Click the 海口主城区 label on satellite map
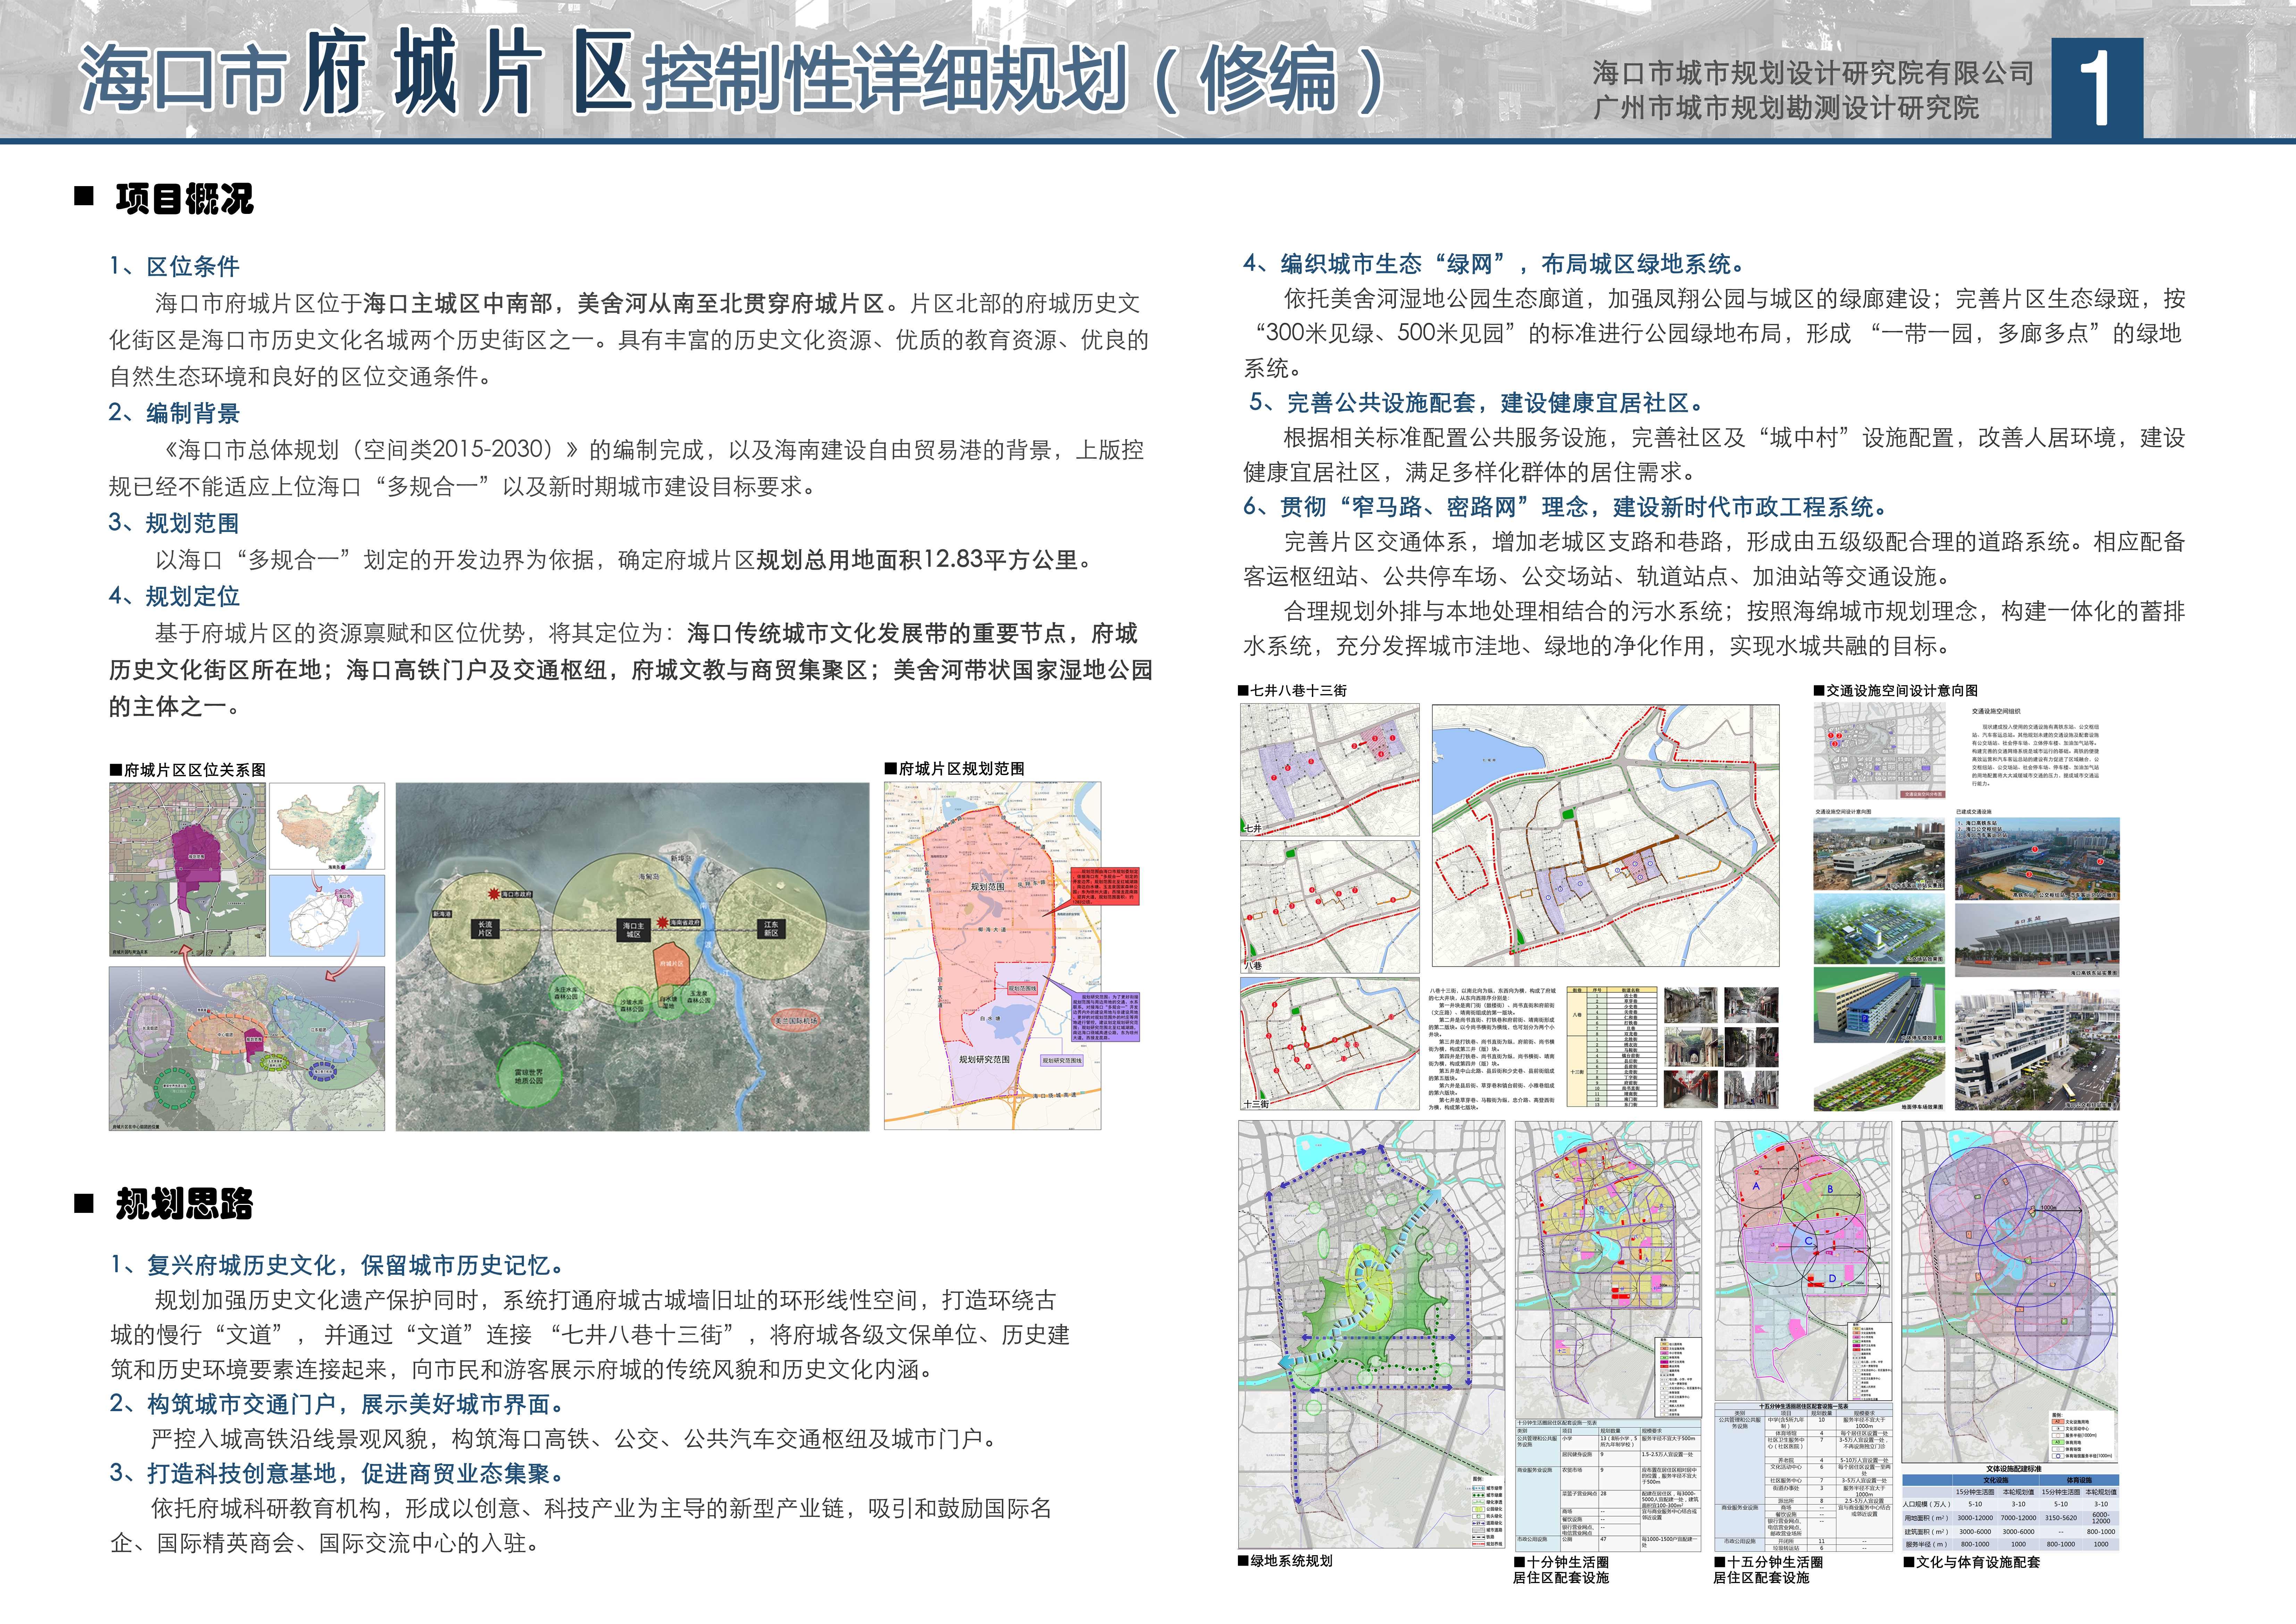 [633, 930]
